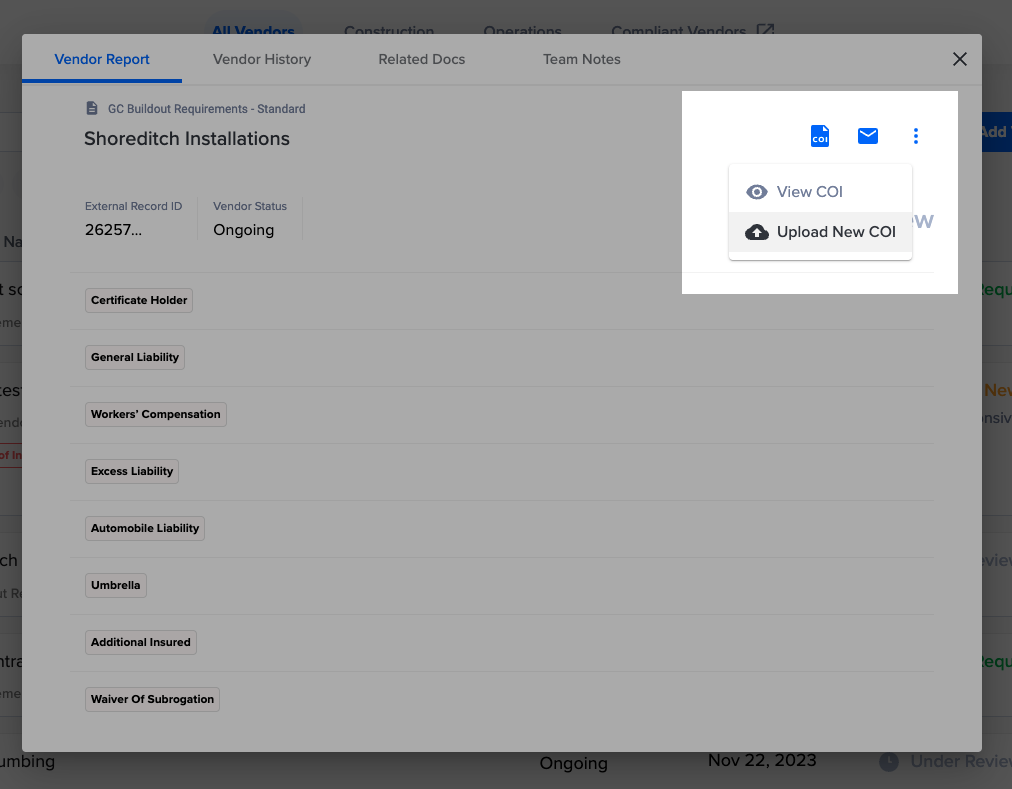Select the Umbrella requirement tag
This screenshot has height=789, width=1012.
click(x=115, y=585)
